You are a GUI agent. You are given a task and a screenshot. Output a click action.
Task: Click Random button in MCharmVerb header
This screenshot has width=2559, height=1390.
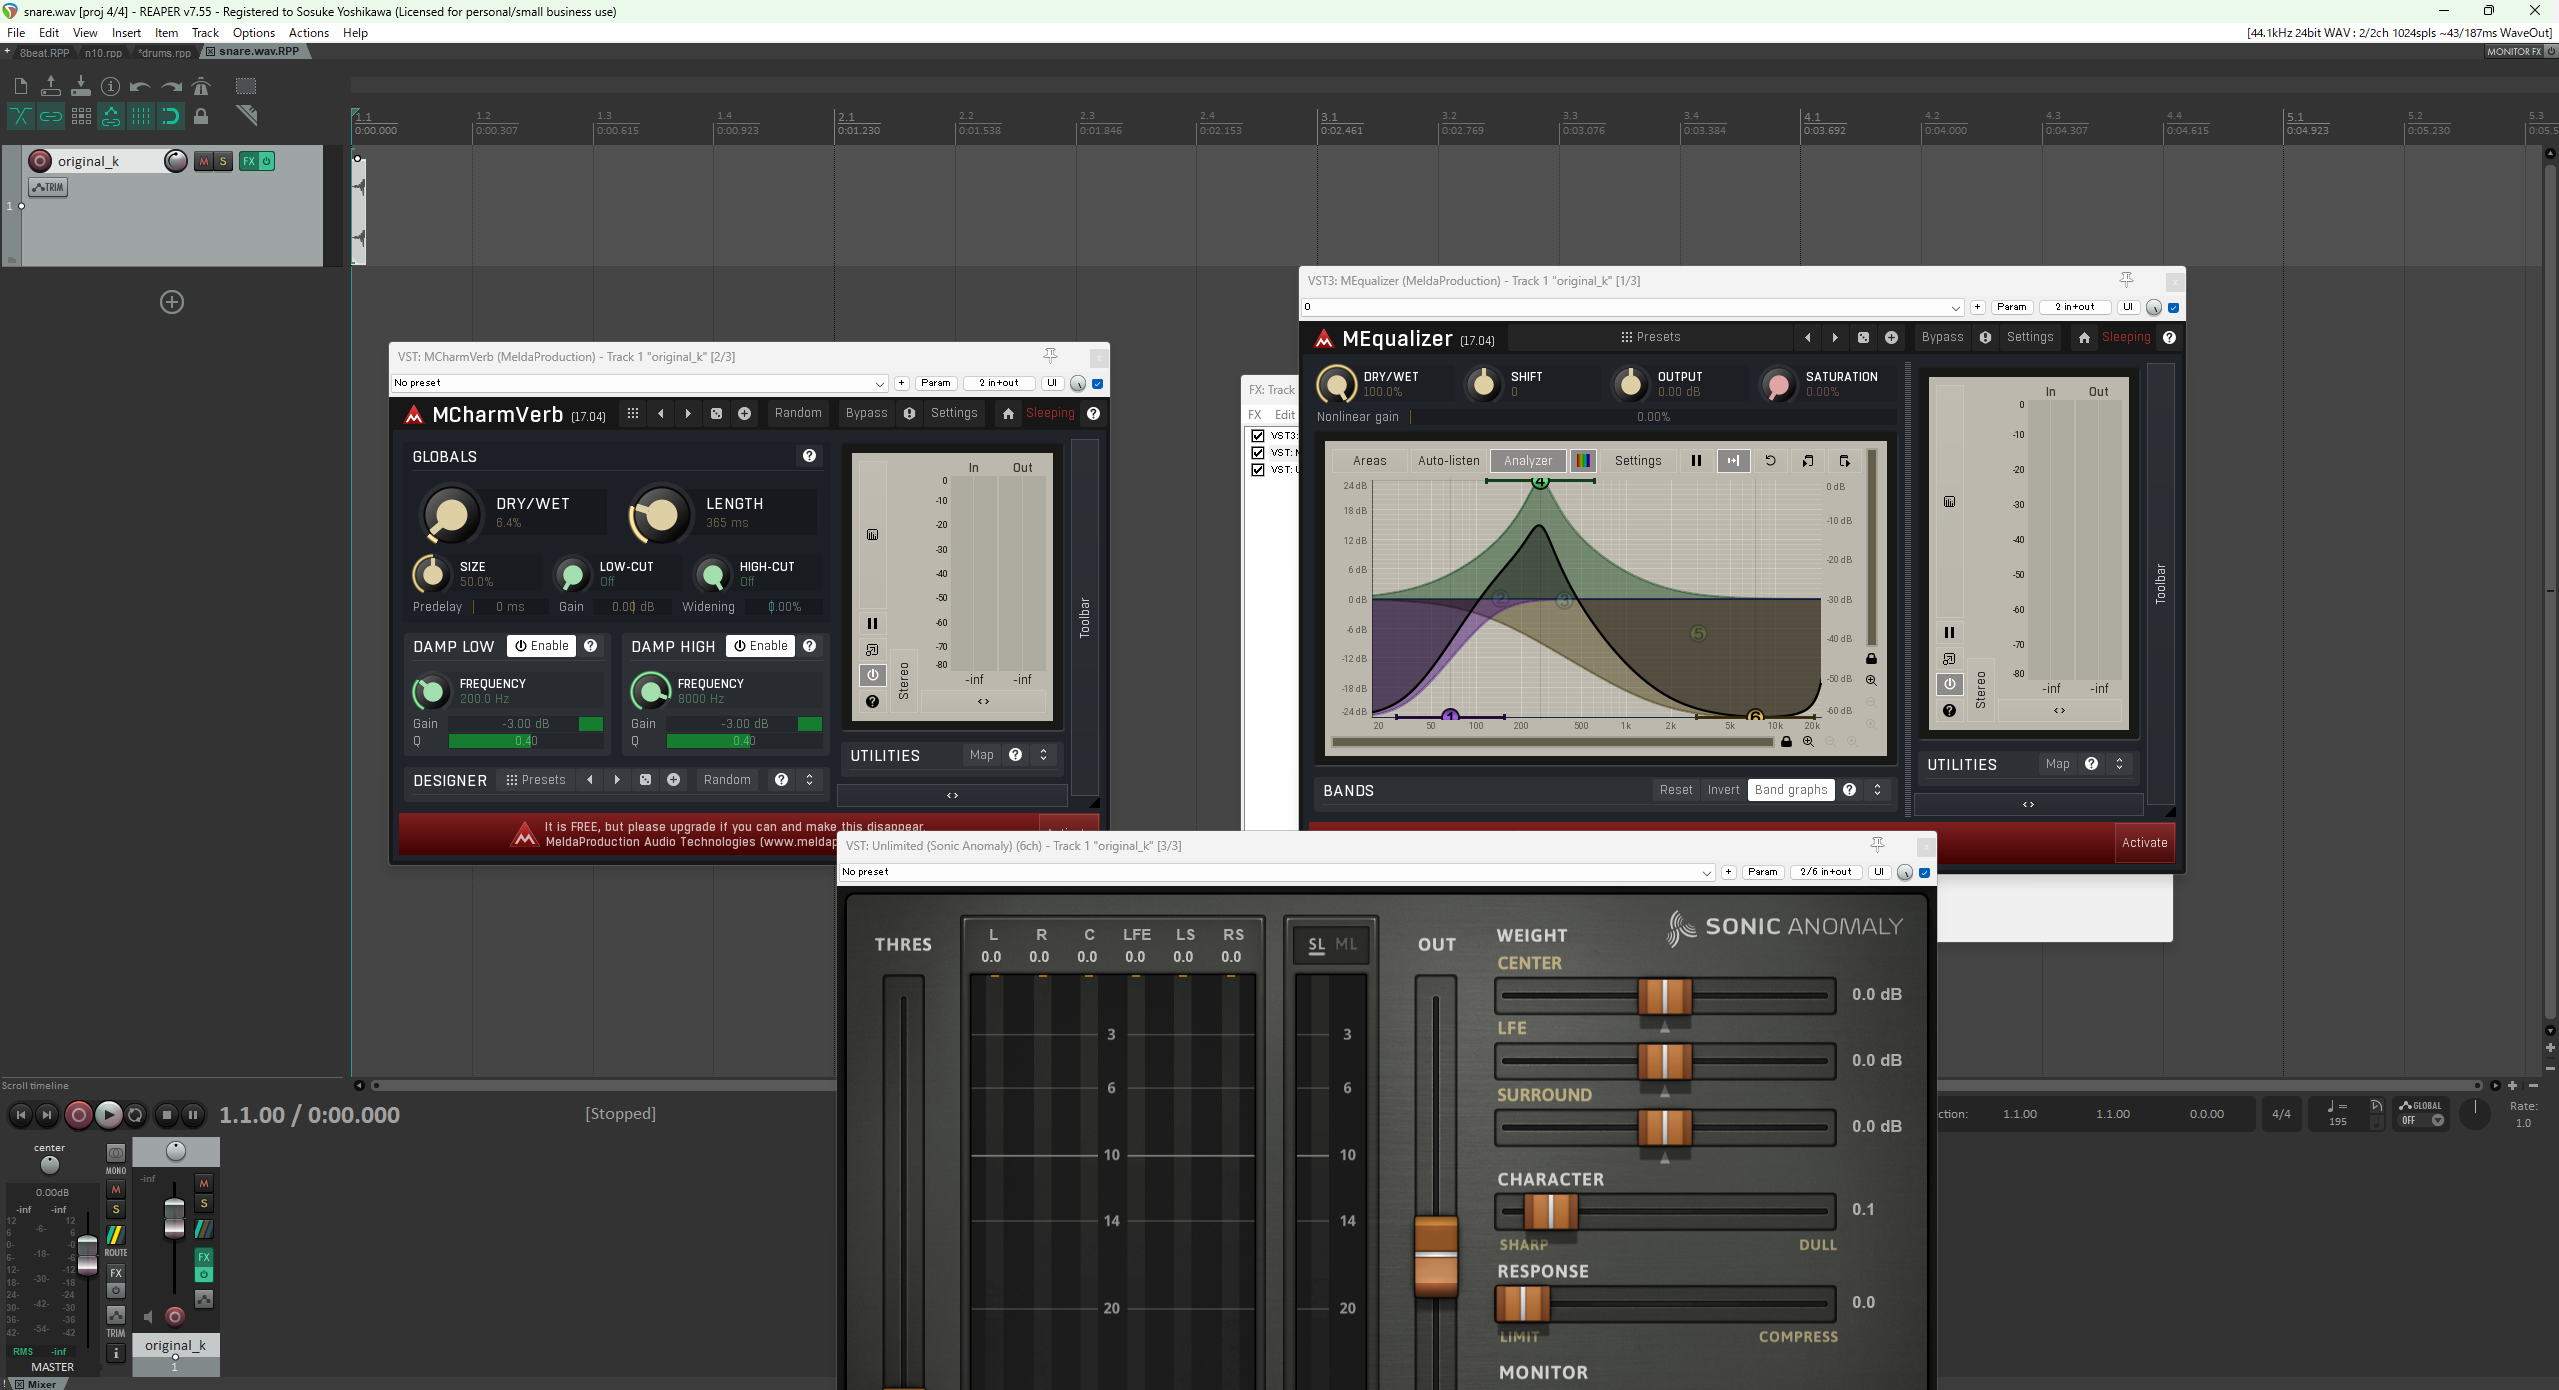coord(797,413)
